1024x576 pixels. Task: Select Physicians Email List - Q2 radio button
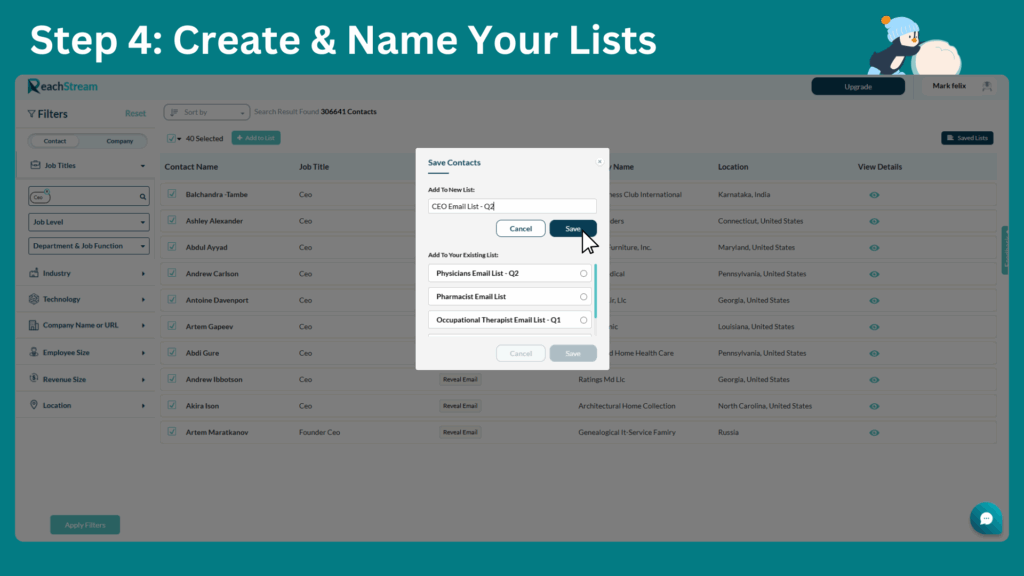583,273
